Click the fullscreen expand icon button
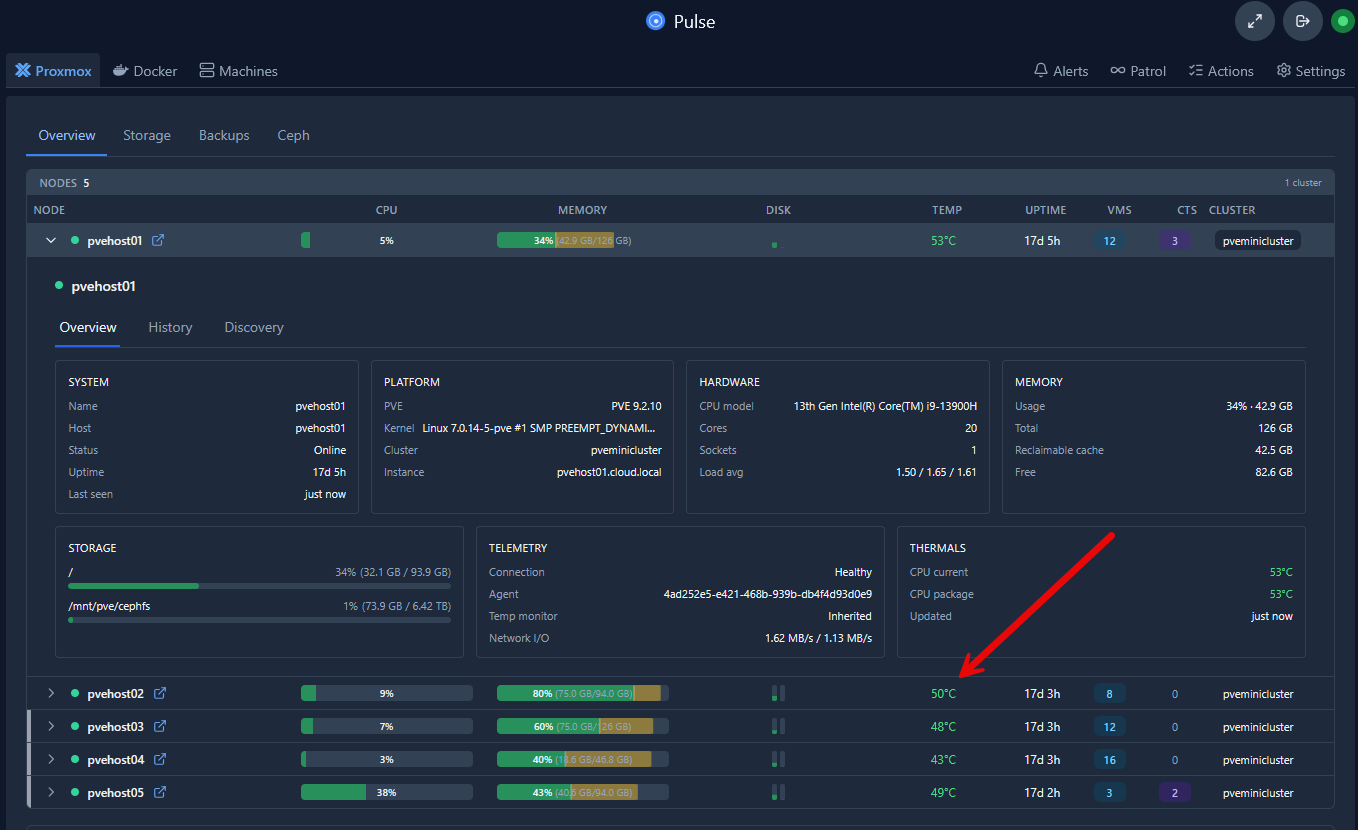Screen dimensions: 1358x830 click(x=1255, y=21)
